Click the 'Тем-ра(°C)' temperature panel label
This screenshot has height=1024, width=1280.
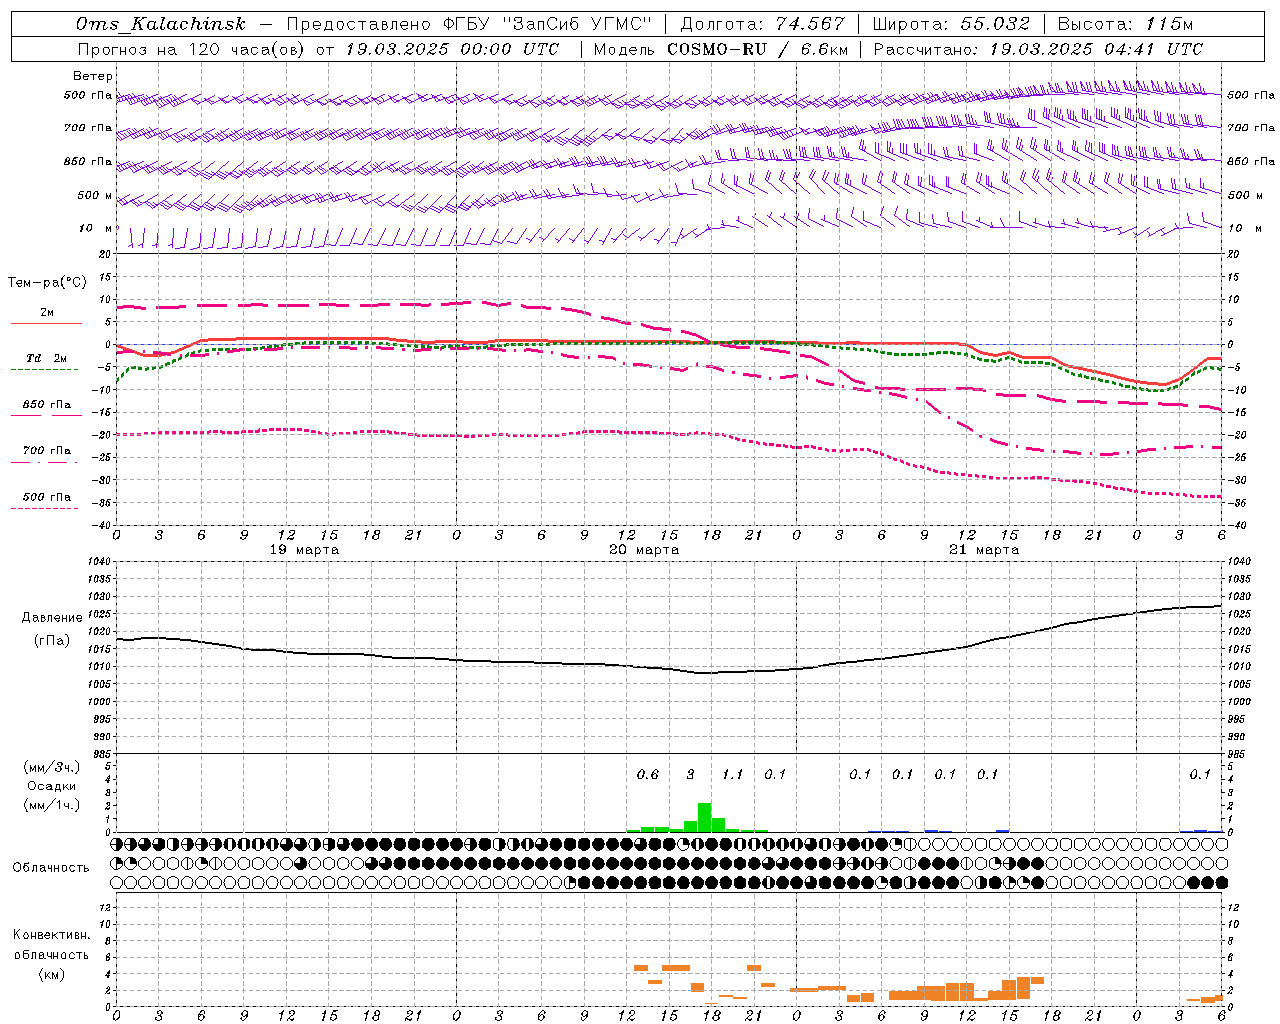click(x=47, y=283)
